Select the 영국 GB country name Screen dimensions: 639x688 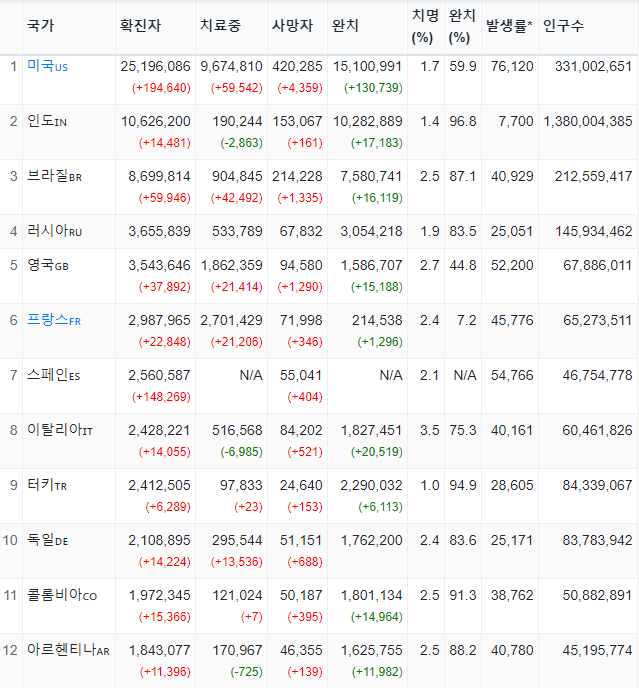tap(48, 265)
